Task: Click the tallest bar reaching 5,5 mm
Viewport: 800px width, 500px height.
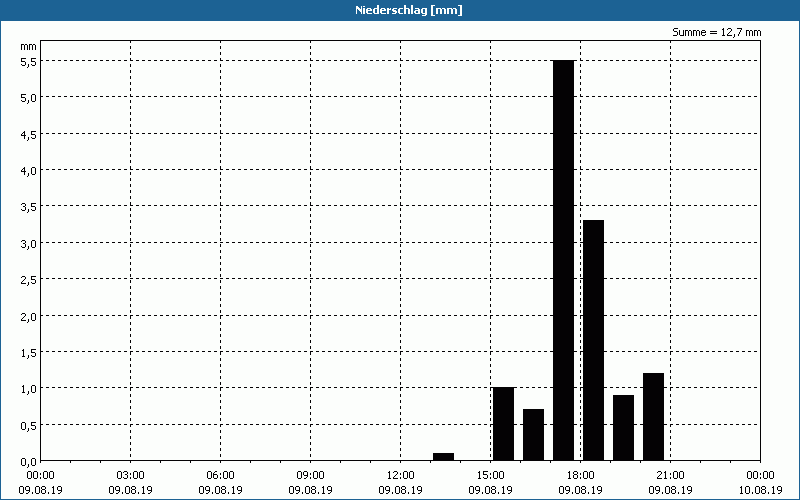Action: [564, 260]
